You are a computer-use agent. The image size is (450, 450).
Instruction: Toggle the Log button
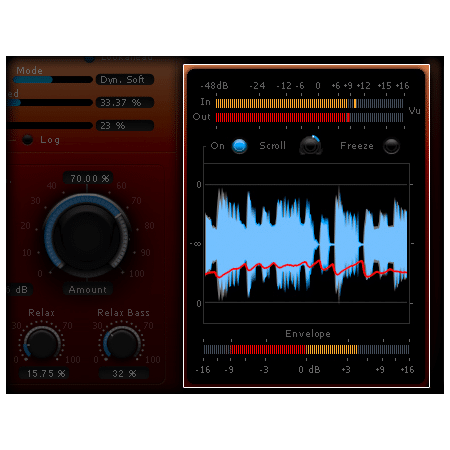(28, 140)
